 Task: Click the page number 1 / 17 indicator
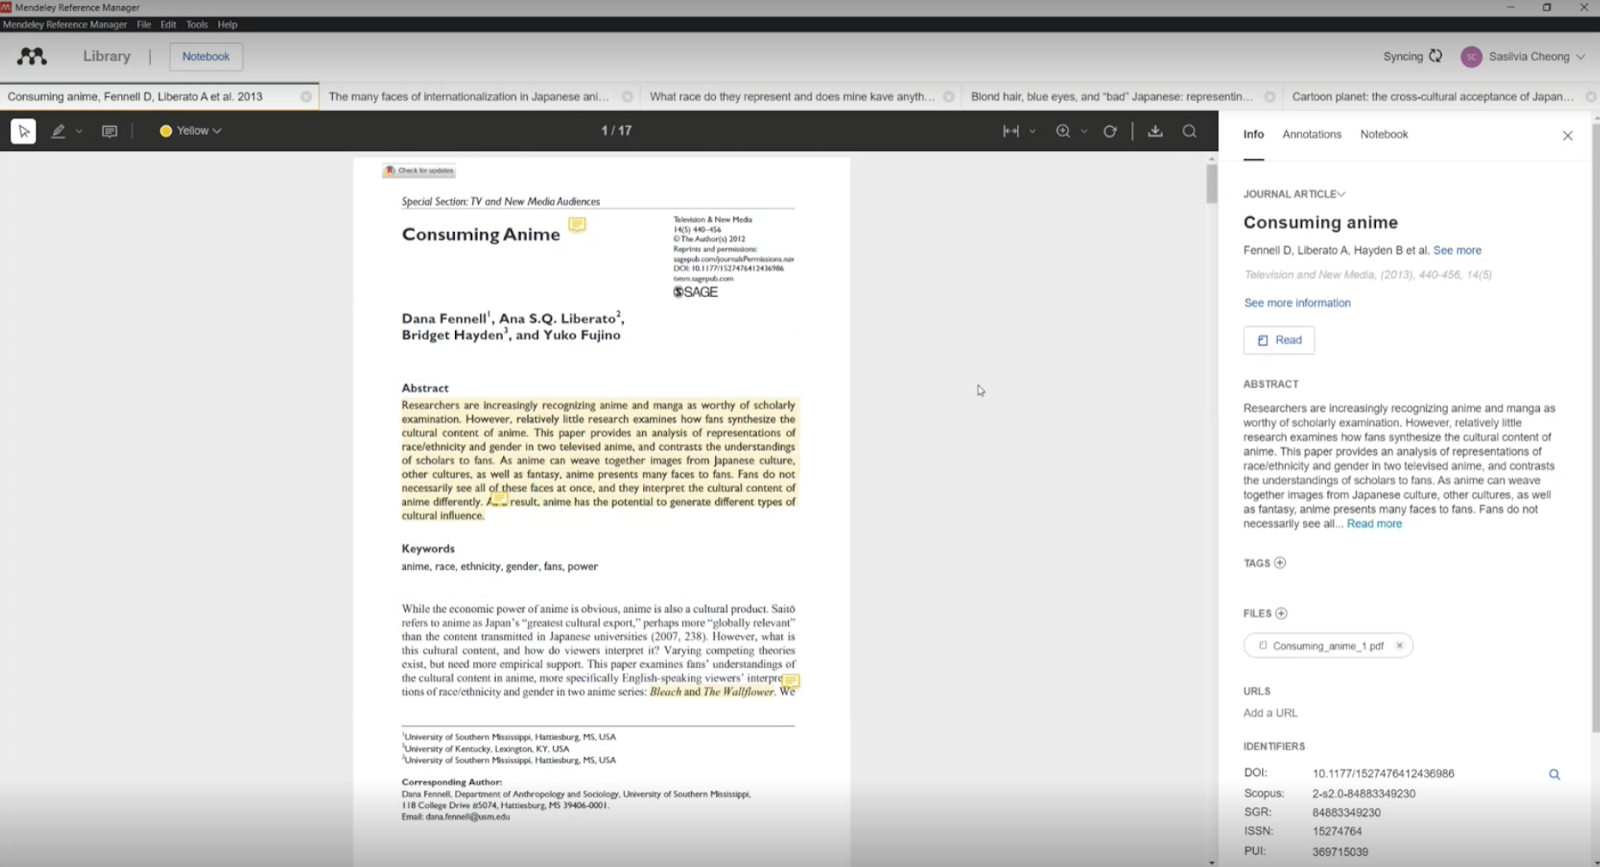point(616,131)
